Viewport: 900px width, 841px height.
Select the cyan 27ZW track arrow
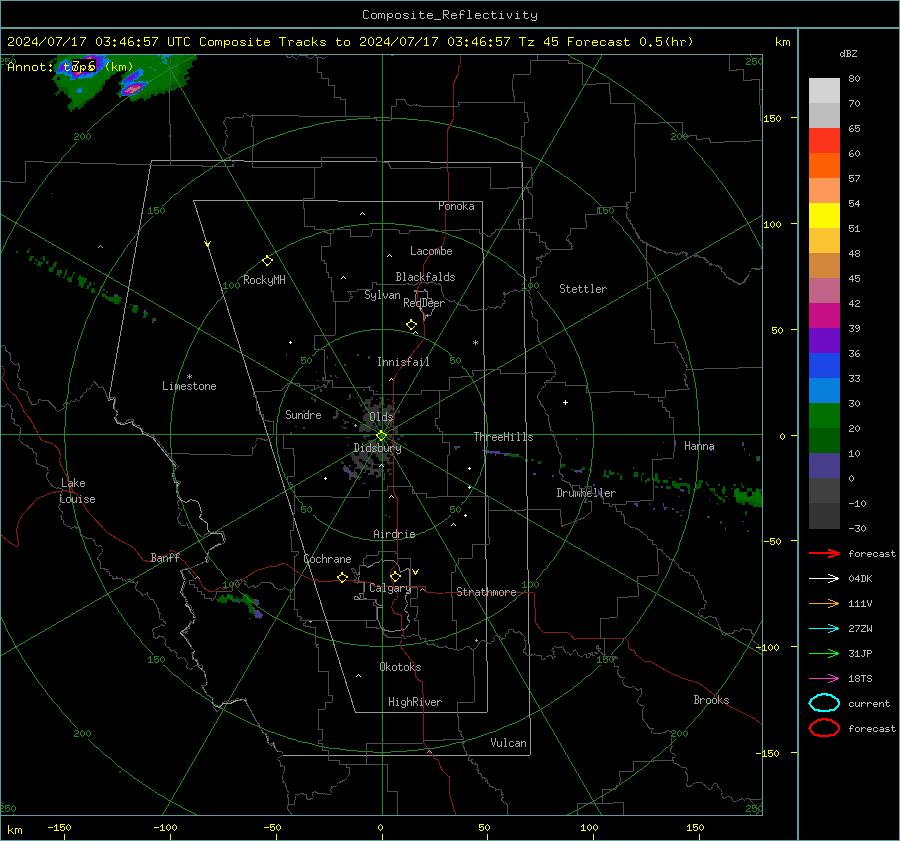tap(824, 629)
